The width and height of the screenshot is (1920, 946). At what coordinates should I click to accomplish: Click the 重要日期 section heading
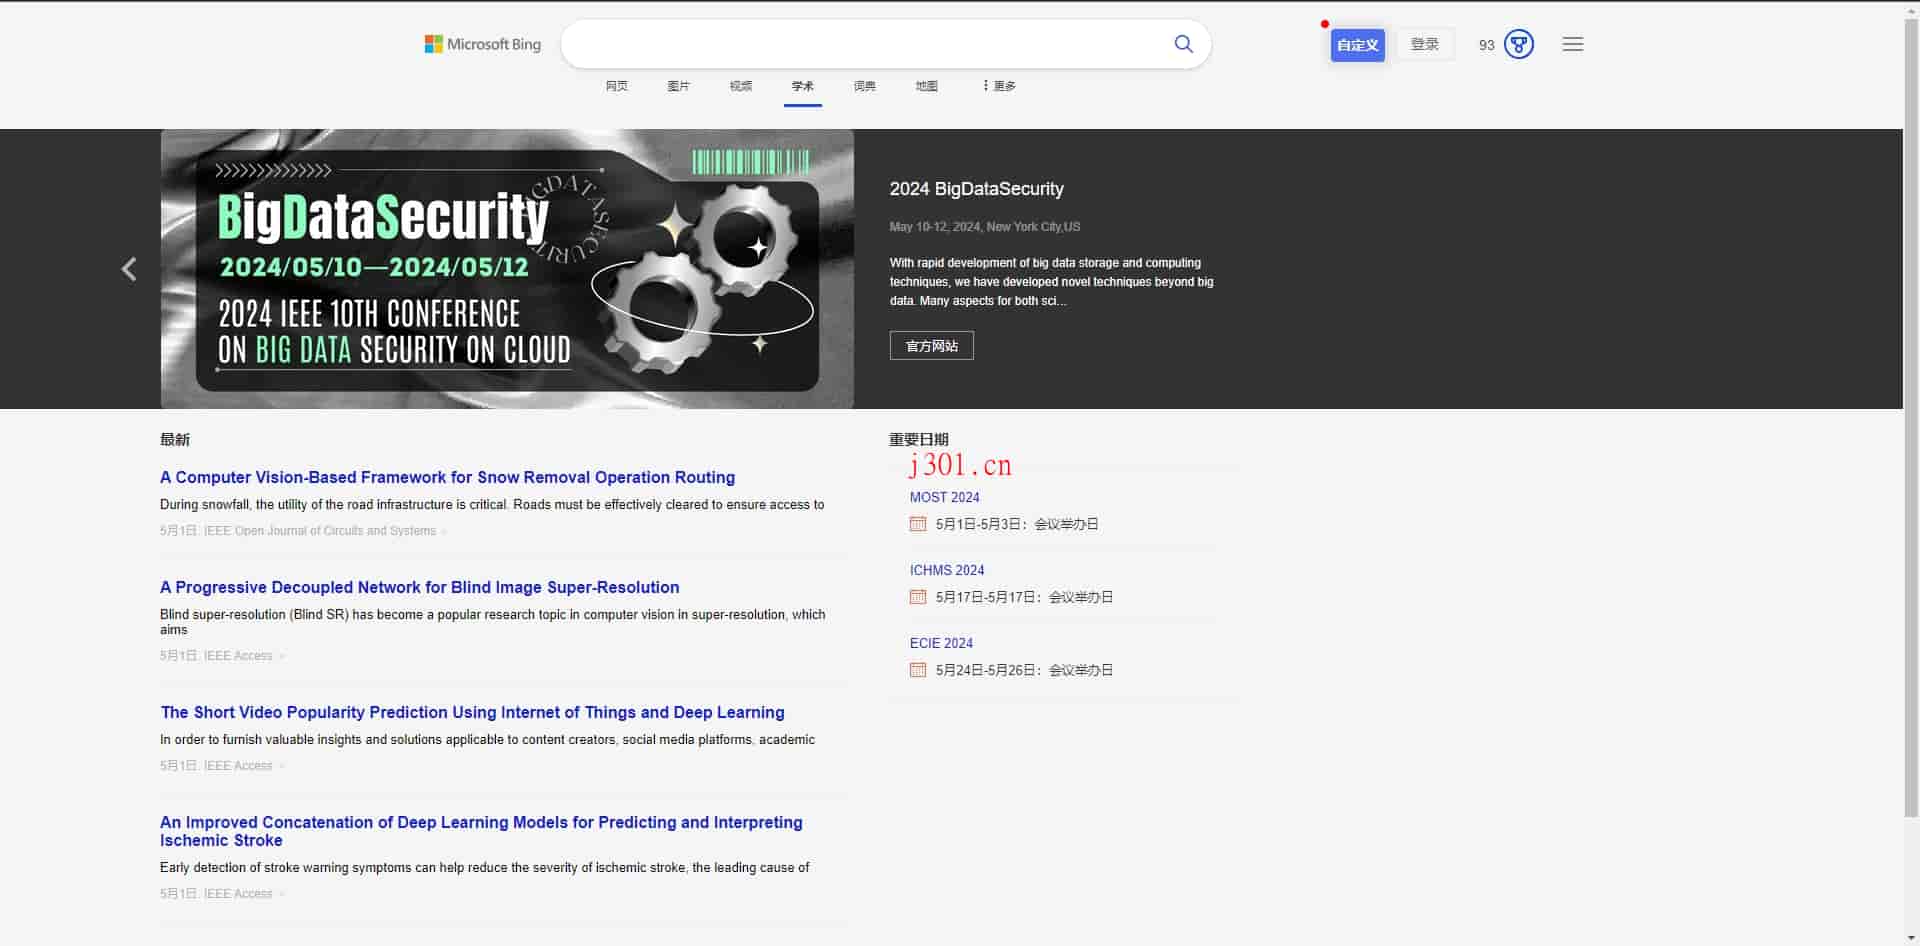(x=918, y=440)
